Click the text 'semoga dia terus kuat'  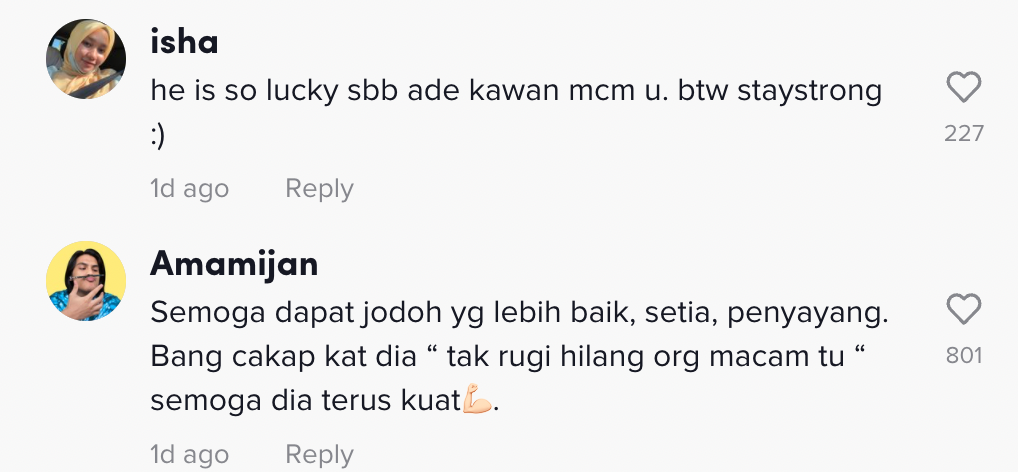(305, 401)
